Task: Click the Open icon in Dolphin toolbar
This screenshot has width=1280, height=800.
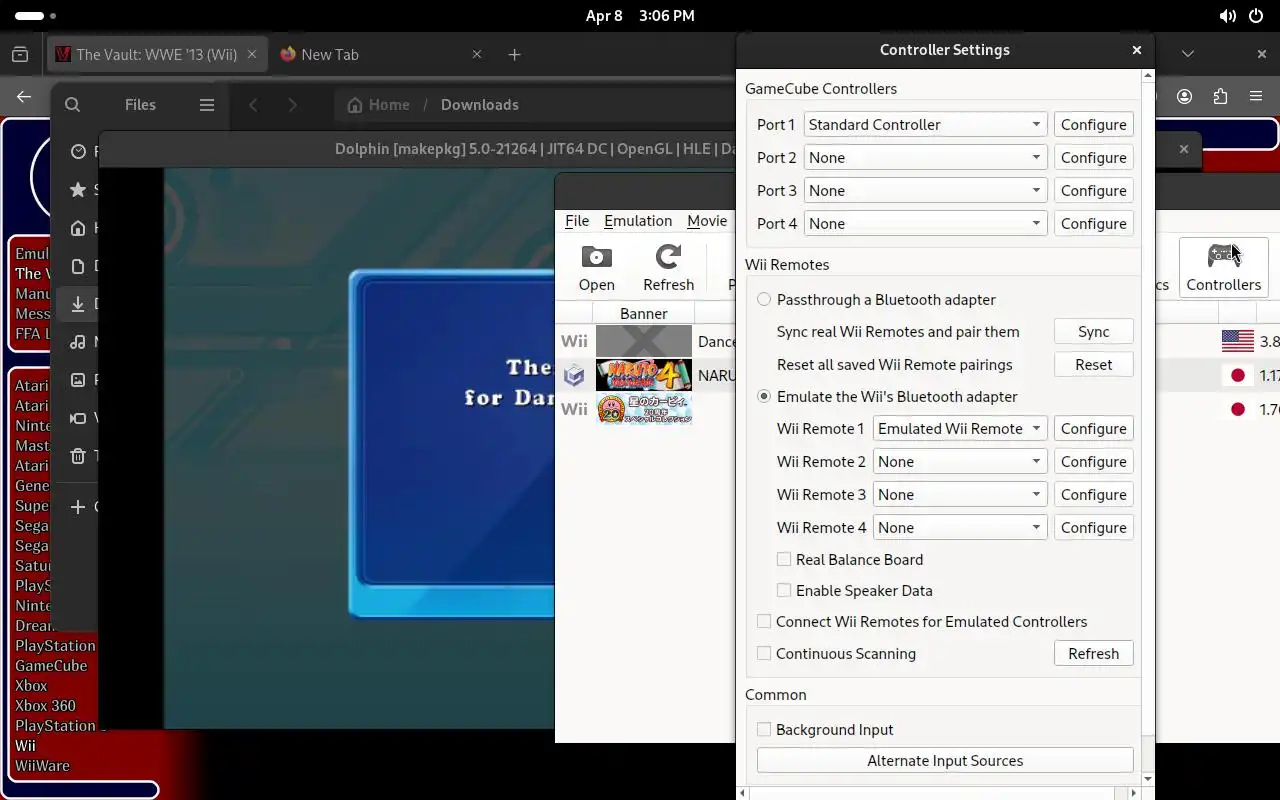Action: [597, 257]
